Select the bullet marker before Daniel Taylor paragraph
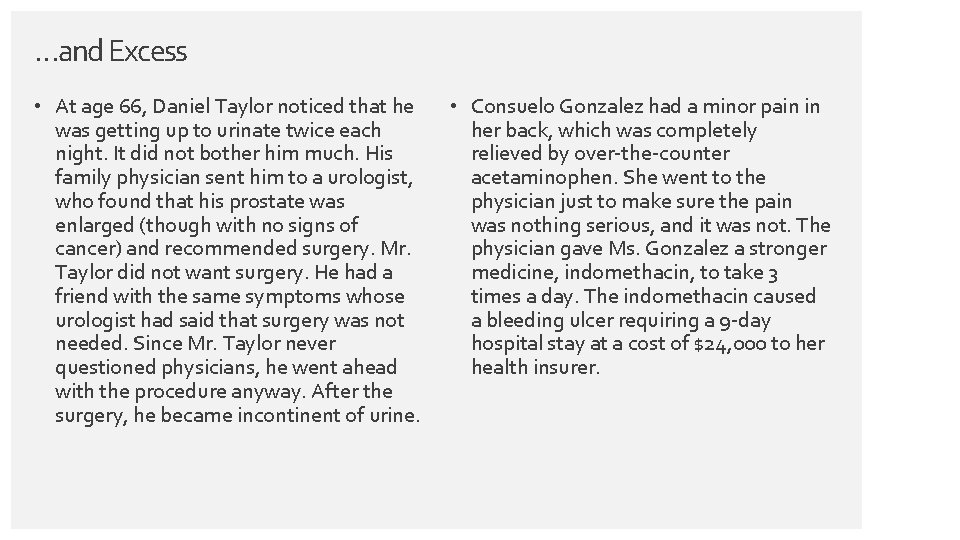The image size is (960, 540). (38, 107)
